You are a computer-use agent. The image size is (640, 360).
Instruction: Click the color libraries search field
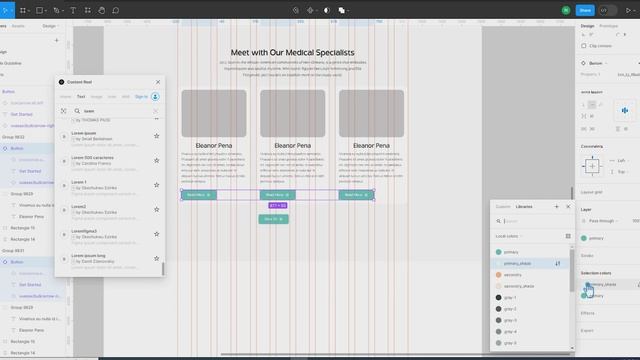[x=533, y=221]
